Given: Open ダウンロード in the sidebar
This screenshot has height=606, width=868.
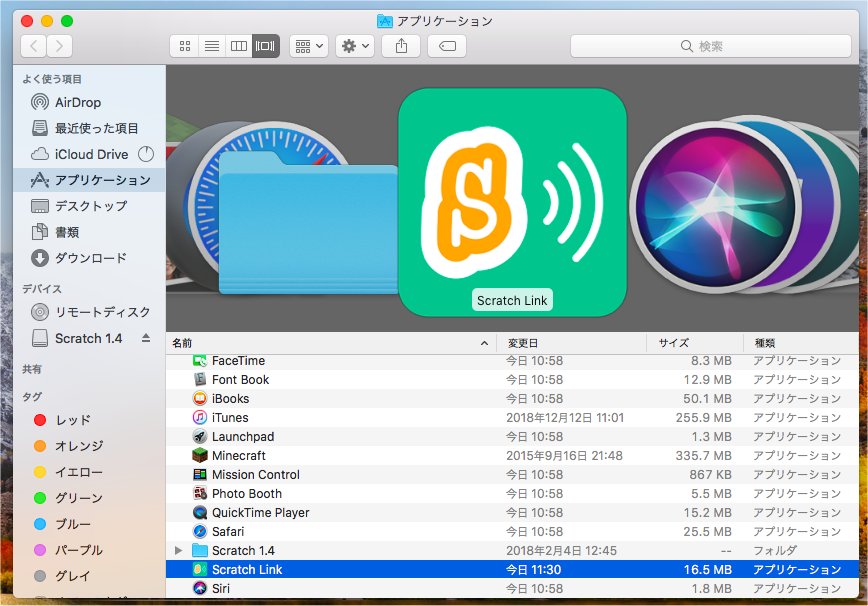Looking at the screenshot, I should coord(90,258).
